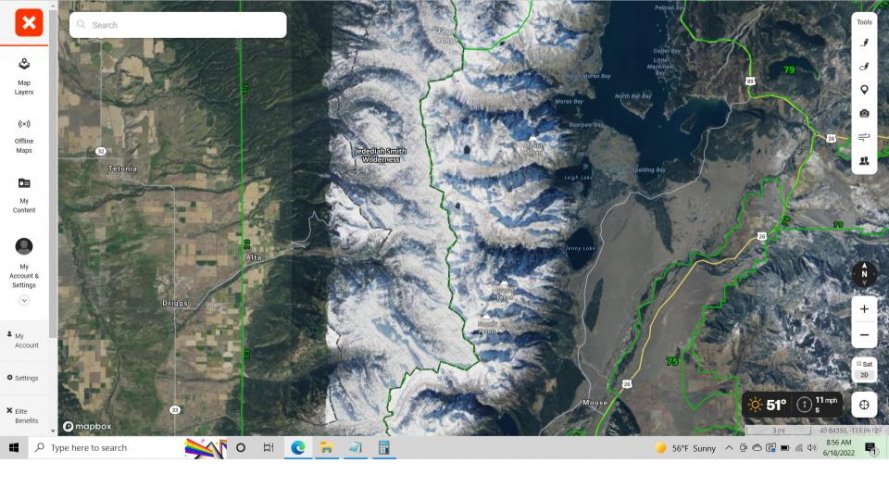Screen dimensions: 889x500
Task: Open Elite Benefits link
Action: 24,416
